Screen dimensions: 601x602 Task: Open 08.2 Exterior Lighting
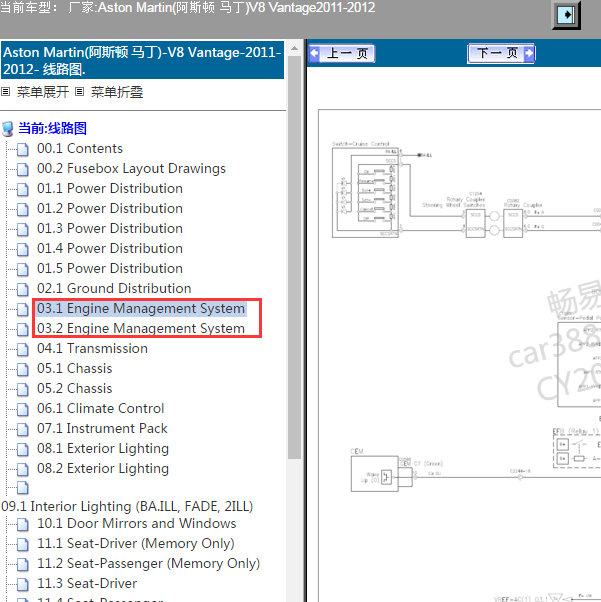pyautogui.click(x=103, y=468)
